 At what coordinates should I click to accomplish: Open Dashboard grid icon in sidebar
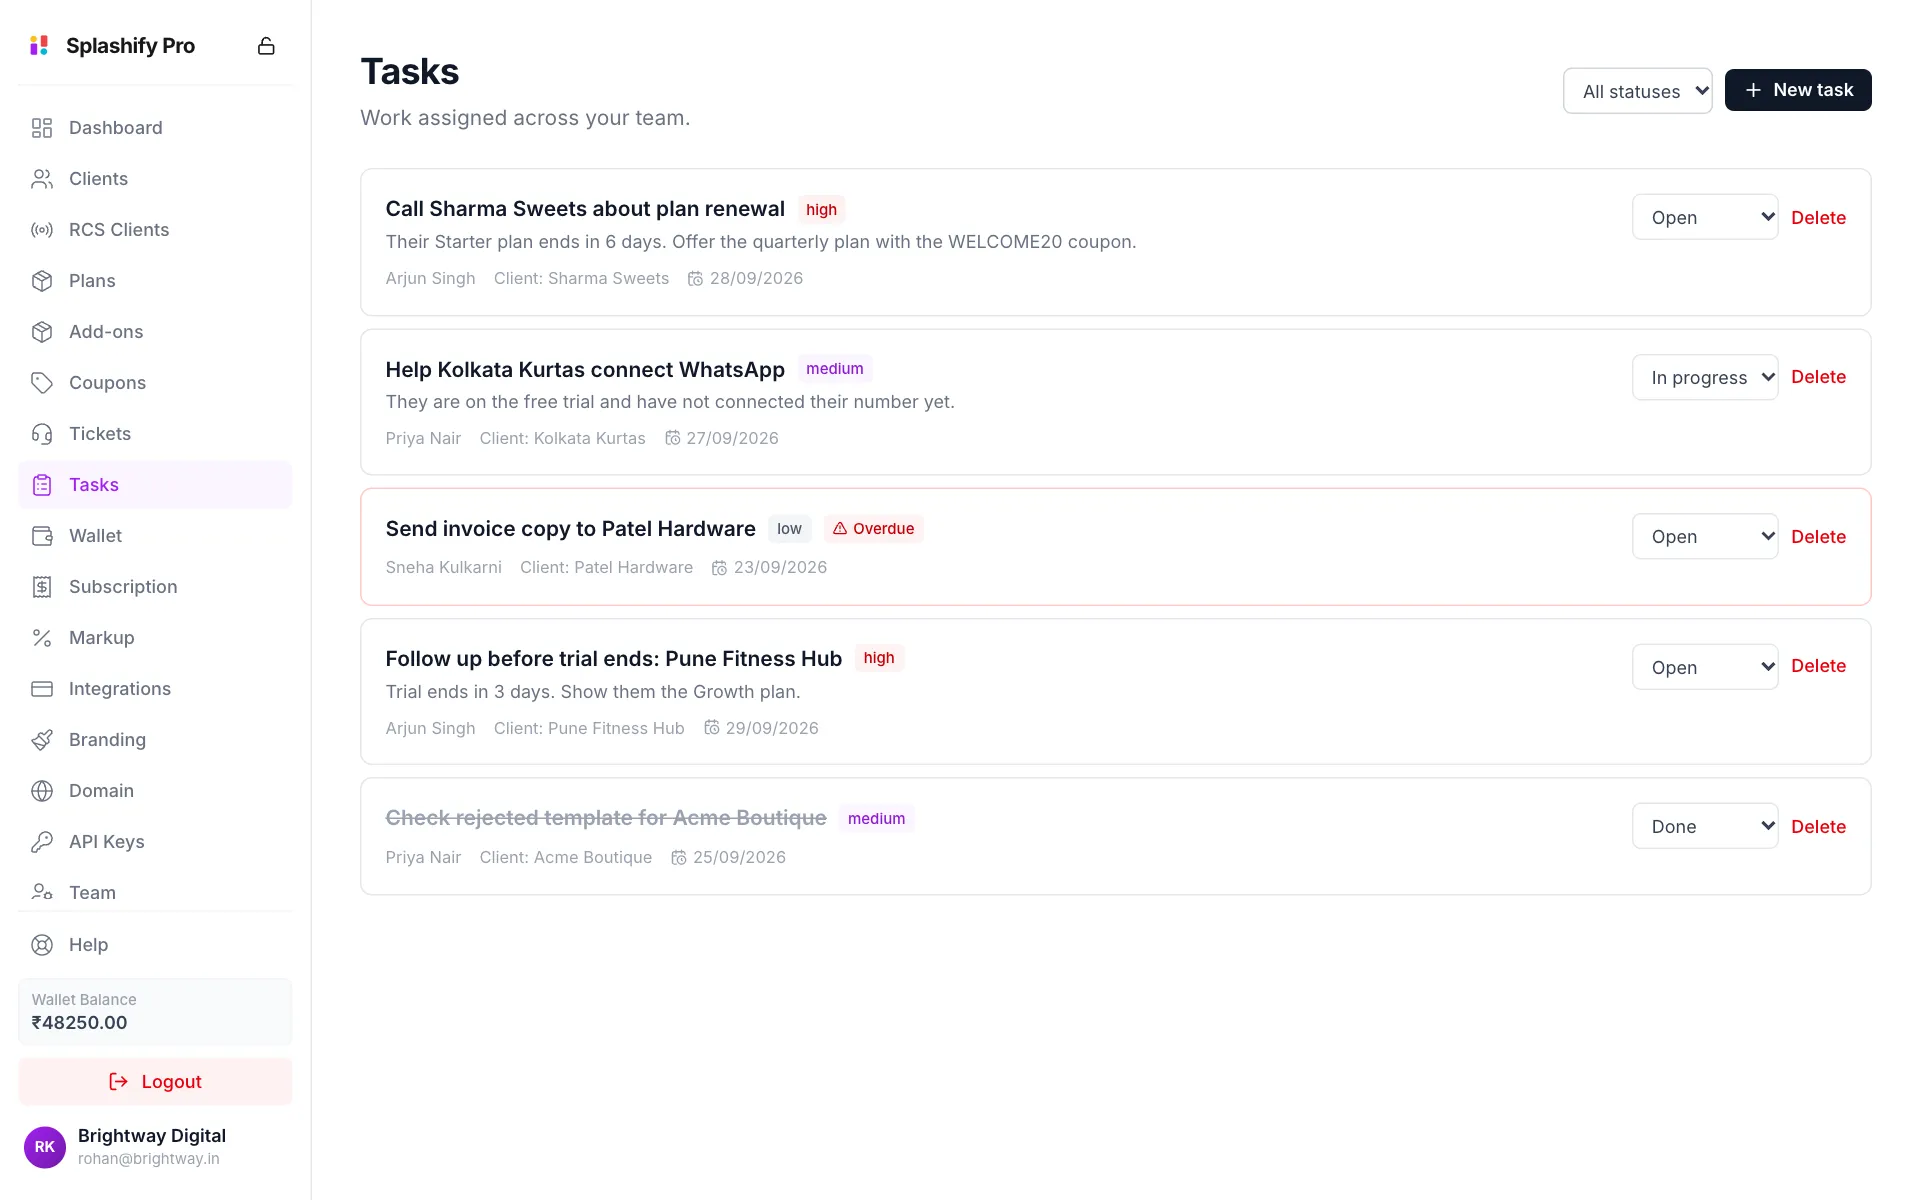(42, 128)
